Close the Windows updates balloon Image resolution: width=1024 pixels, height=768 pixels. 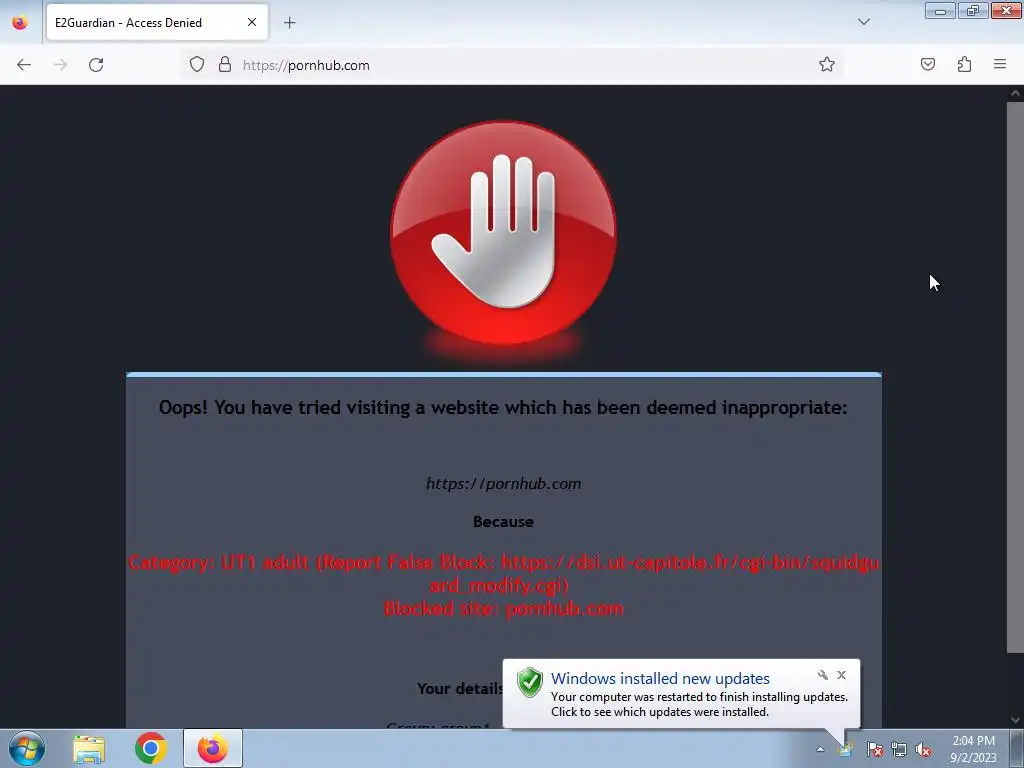tap(841, 675)
